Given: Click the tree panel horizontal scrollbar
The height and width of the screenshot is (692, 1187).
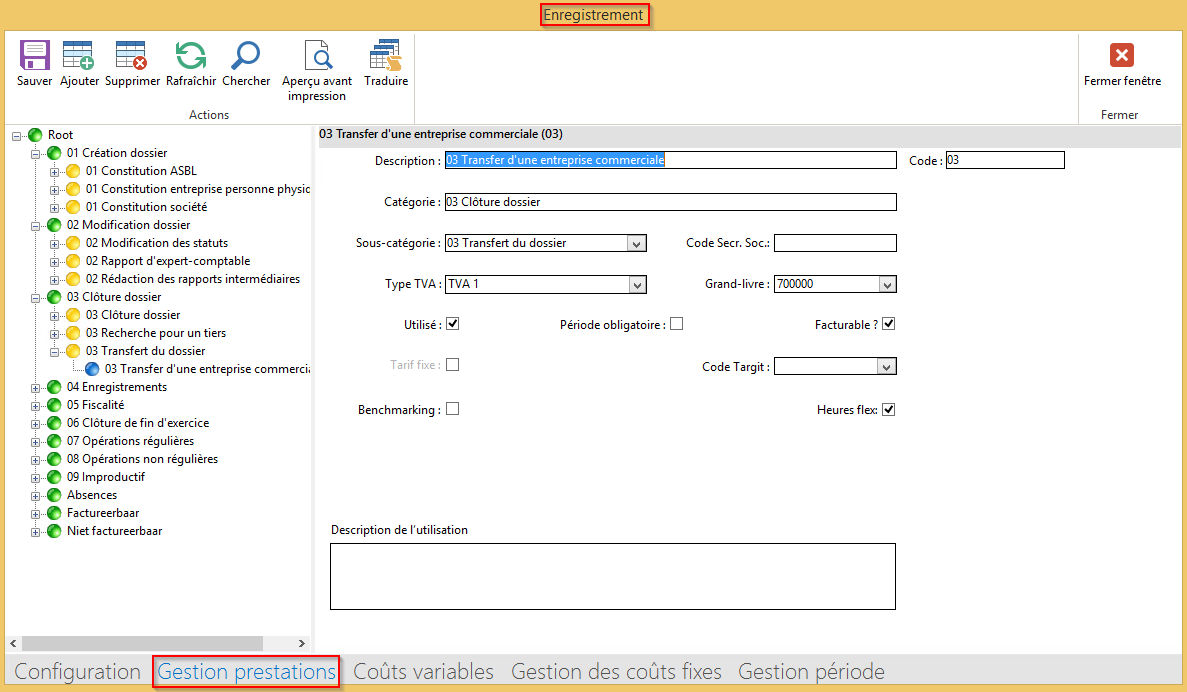Looking at the screenshot, I should 142,643.
